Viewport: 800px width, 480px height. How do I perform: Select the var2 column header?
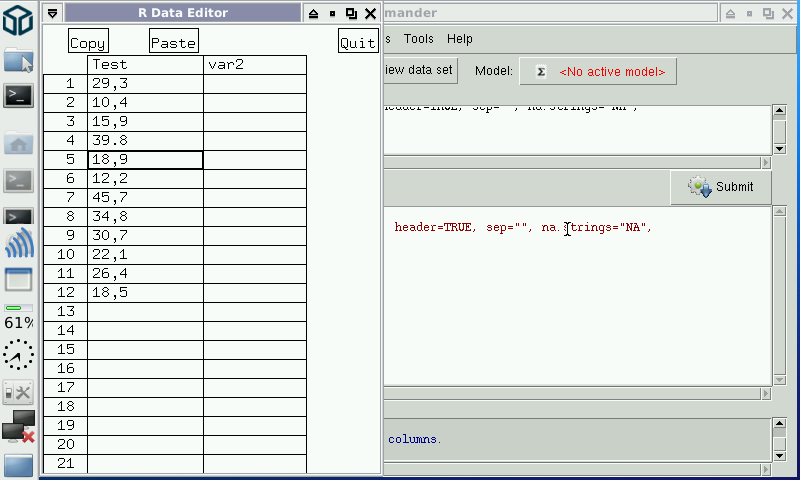point(255,65)
